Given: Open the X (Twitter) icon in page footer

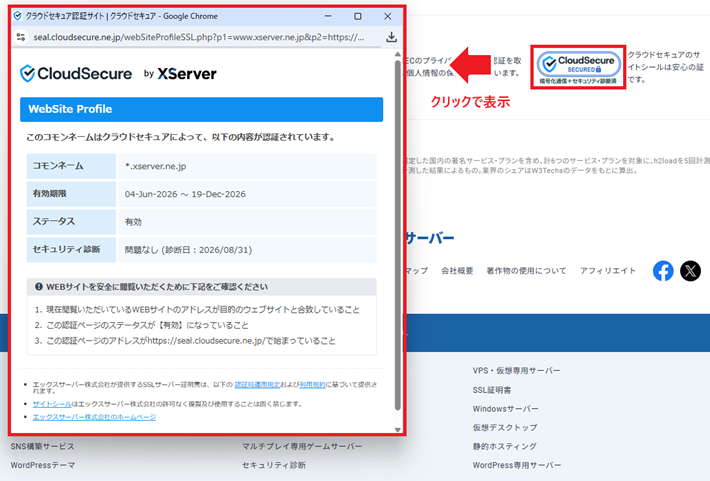Looking at the screenshot, I should [x=690, y=271].
